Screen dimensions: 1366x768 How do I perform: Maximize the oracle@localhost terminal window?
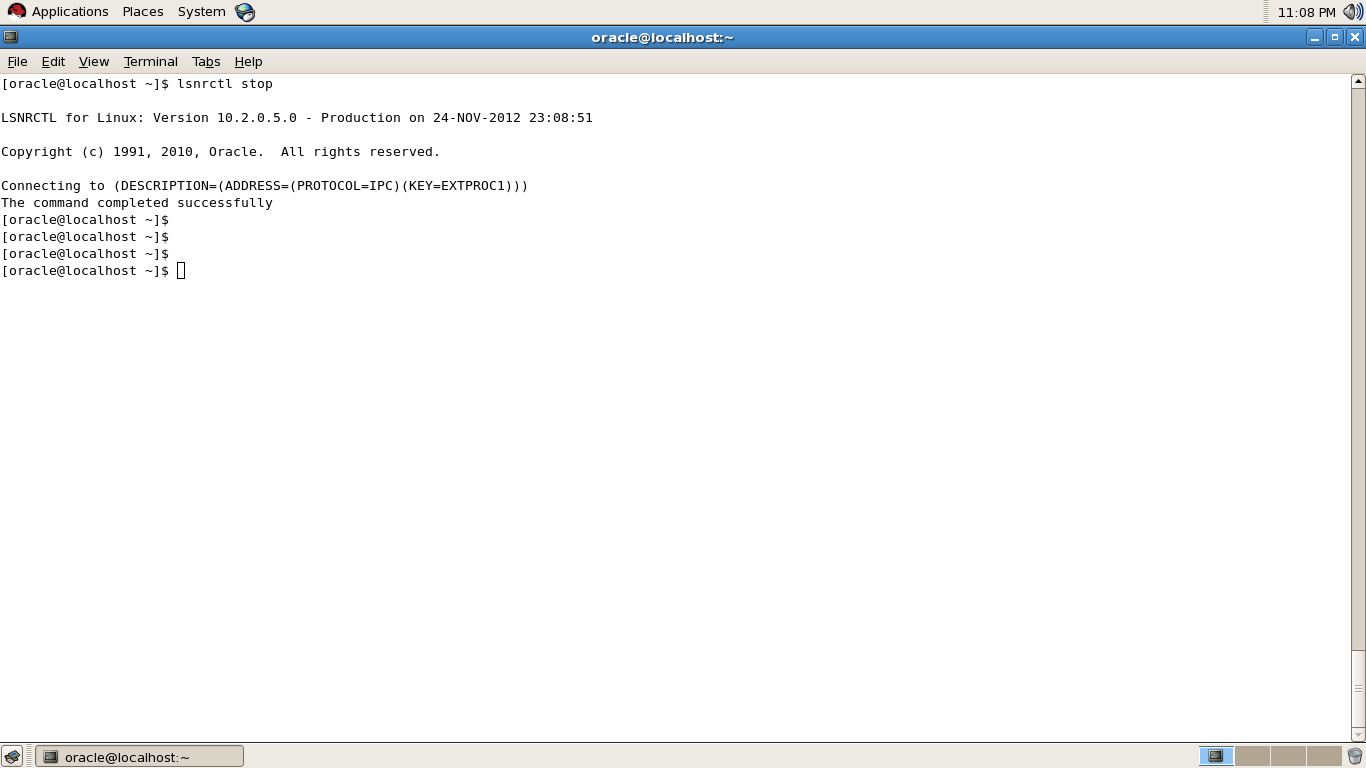[x=1335, y=37]
